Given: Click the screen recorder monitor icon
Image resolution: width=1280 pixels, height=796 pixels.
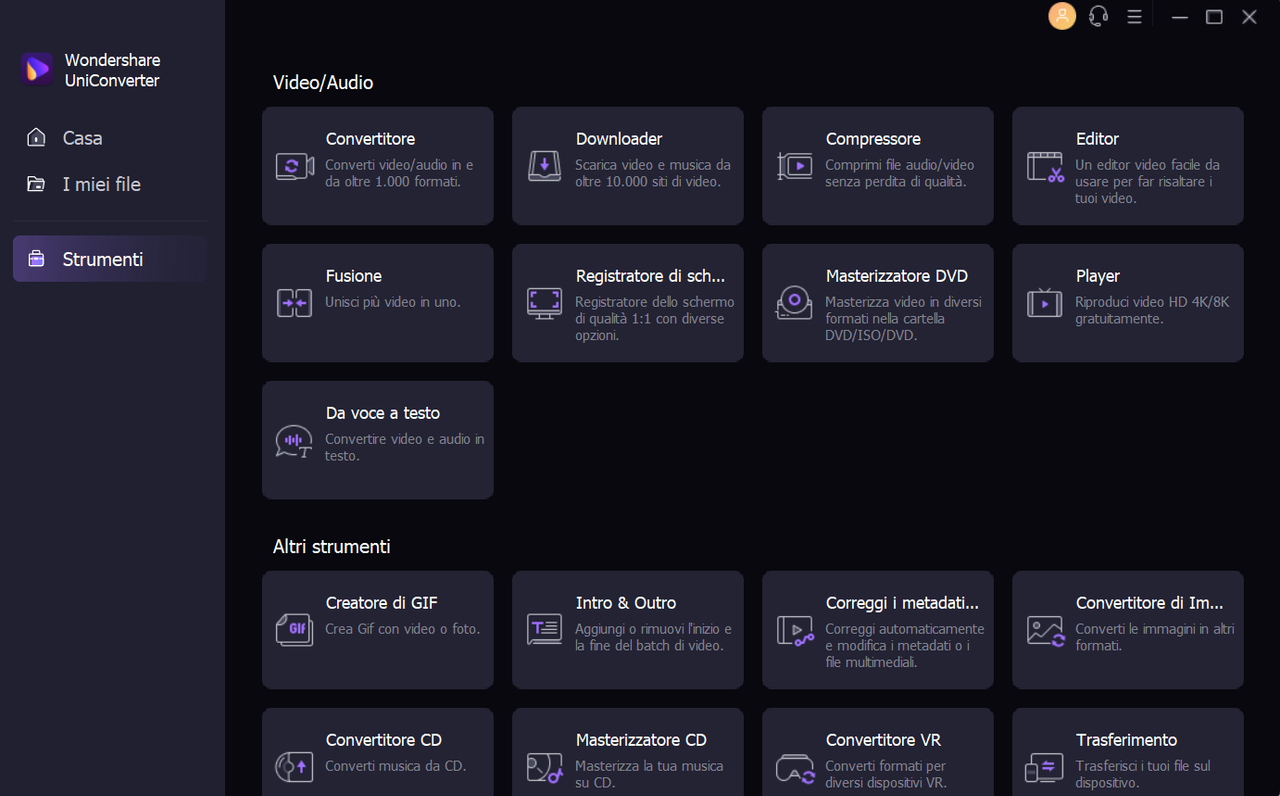Looking at the screenshot, I should [x=545, y=303].
